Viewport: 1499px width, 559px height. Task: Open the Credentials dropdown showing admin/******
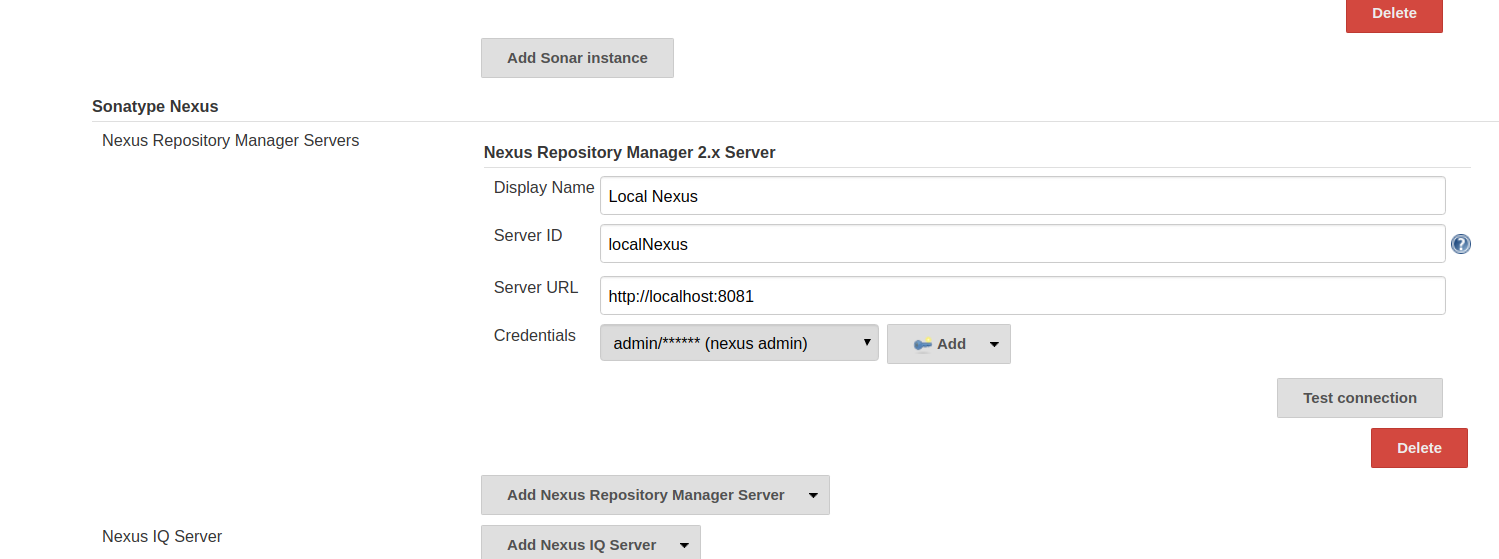coord(739,343)
